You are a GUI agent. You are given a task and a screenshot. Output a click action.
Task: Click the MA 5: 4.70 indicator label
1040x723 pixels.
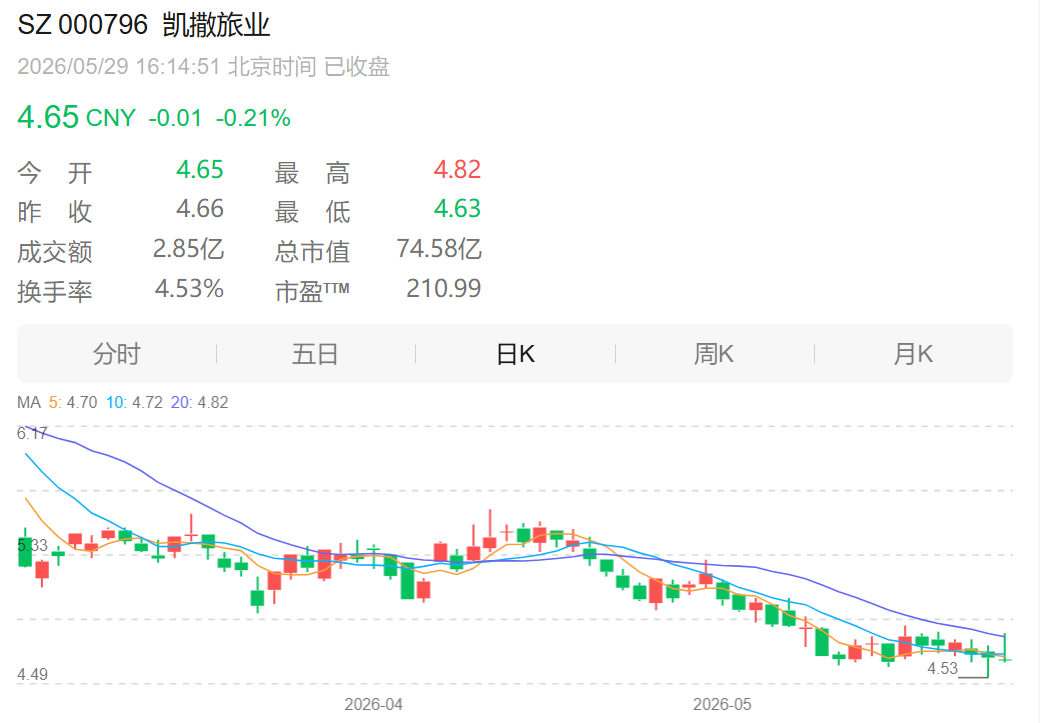(73, 402)
